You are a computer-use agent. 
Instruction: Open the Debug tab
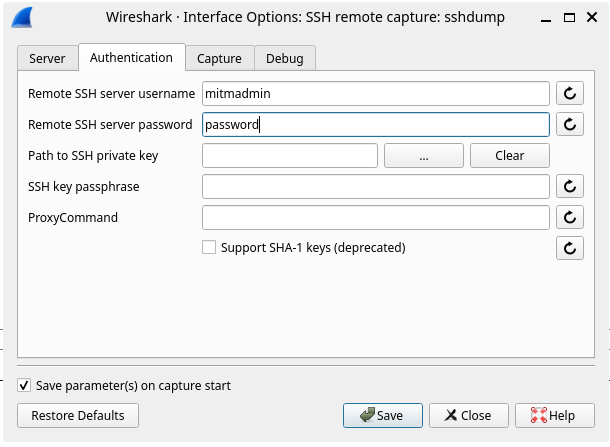(285, 59)
